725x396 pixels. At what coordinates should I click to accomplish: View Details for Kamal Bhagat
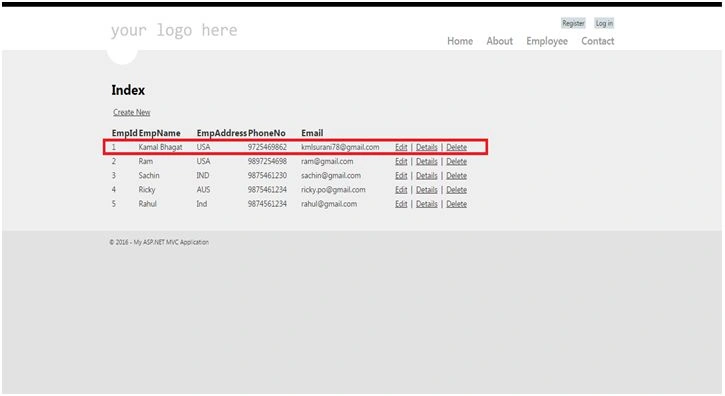[x=426, y=147]
